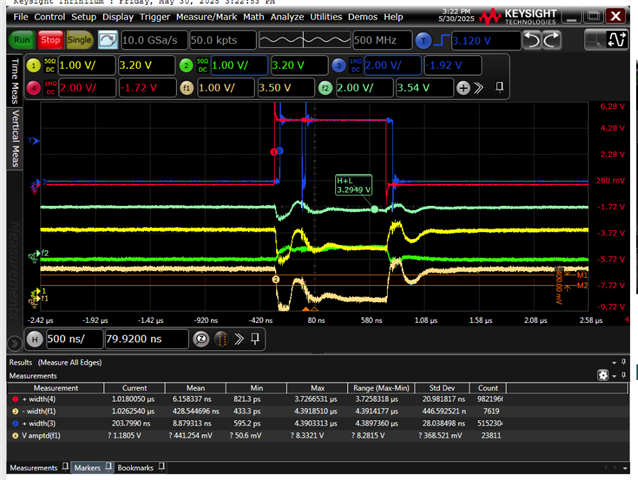Open the Vertical Meas side tab
The height and width of the screenshot is (480, 638).
coord(15,138)
